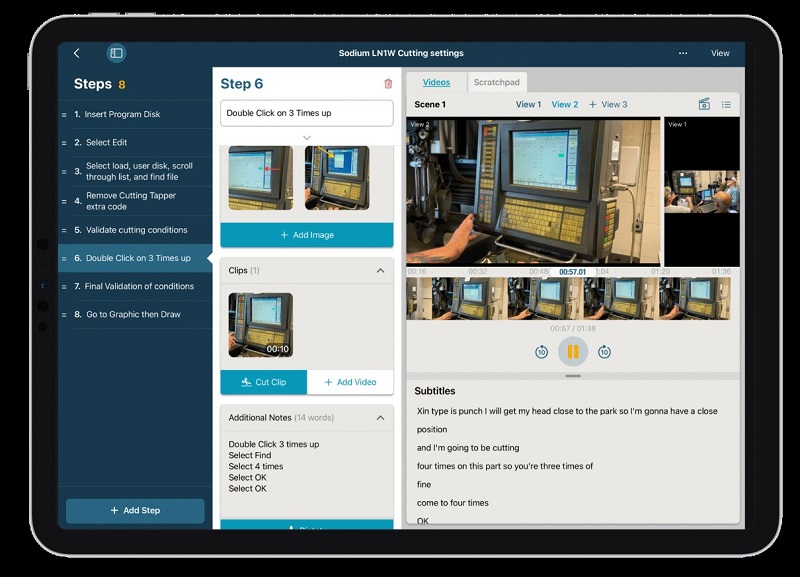Pause the video playback

coord(573,352)
